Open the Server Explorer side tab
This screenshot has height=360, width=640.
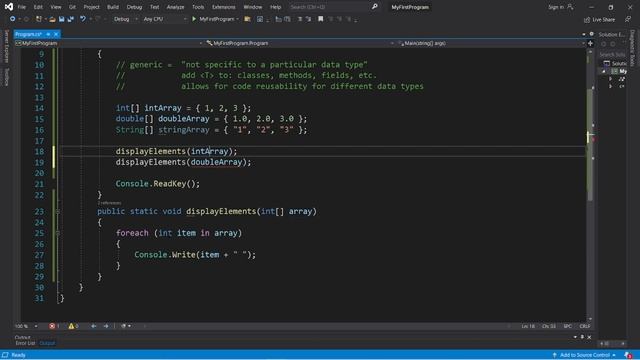click(x=6, y=47)
